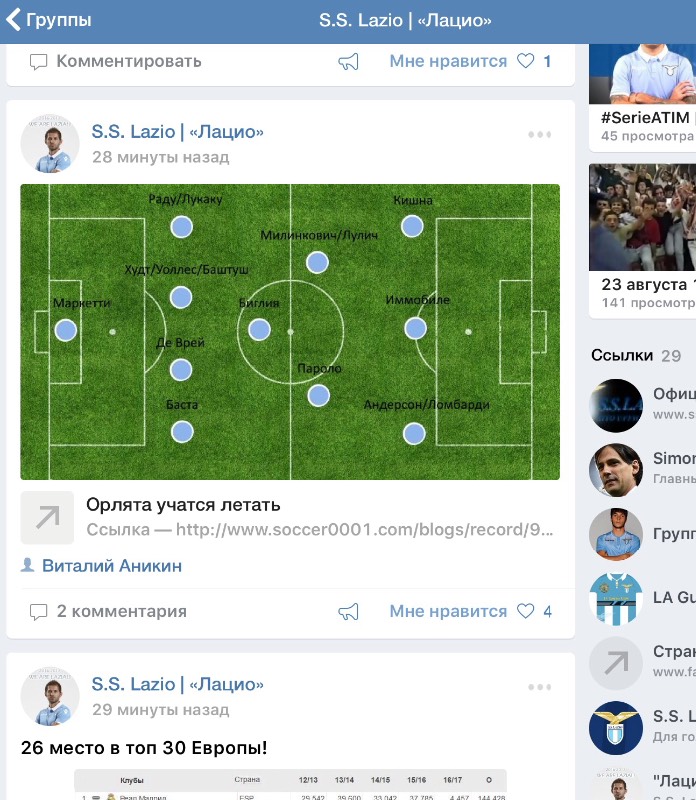The height and width of the screenshot is (800, 696).
Task: Open the football pitch lineup image
Action: 290,332
